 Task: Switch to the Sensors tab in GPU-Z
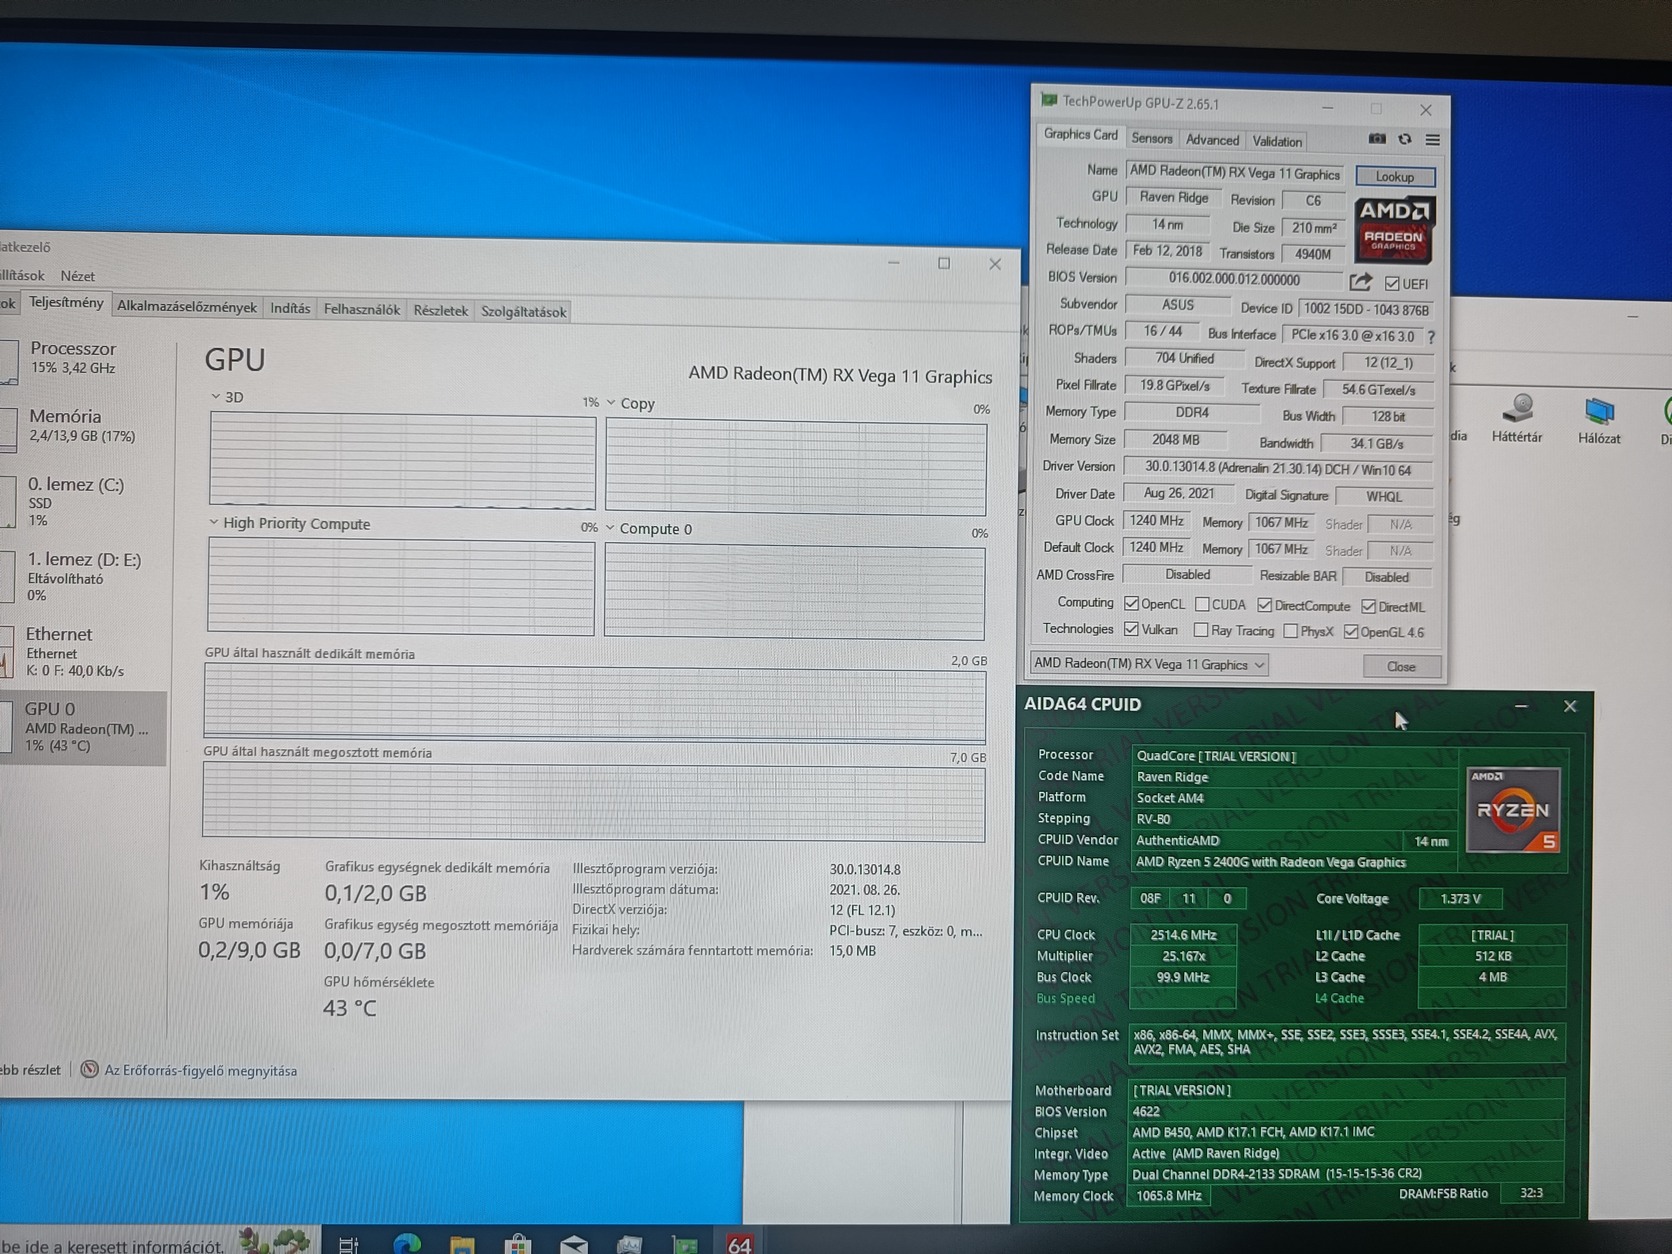click(x=1152, y=138)
